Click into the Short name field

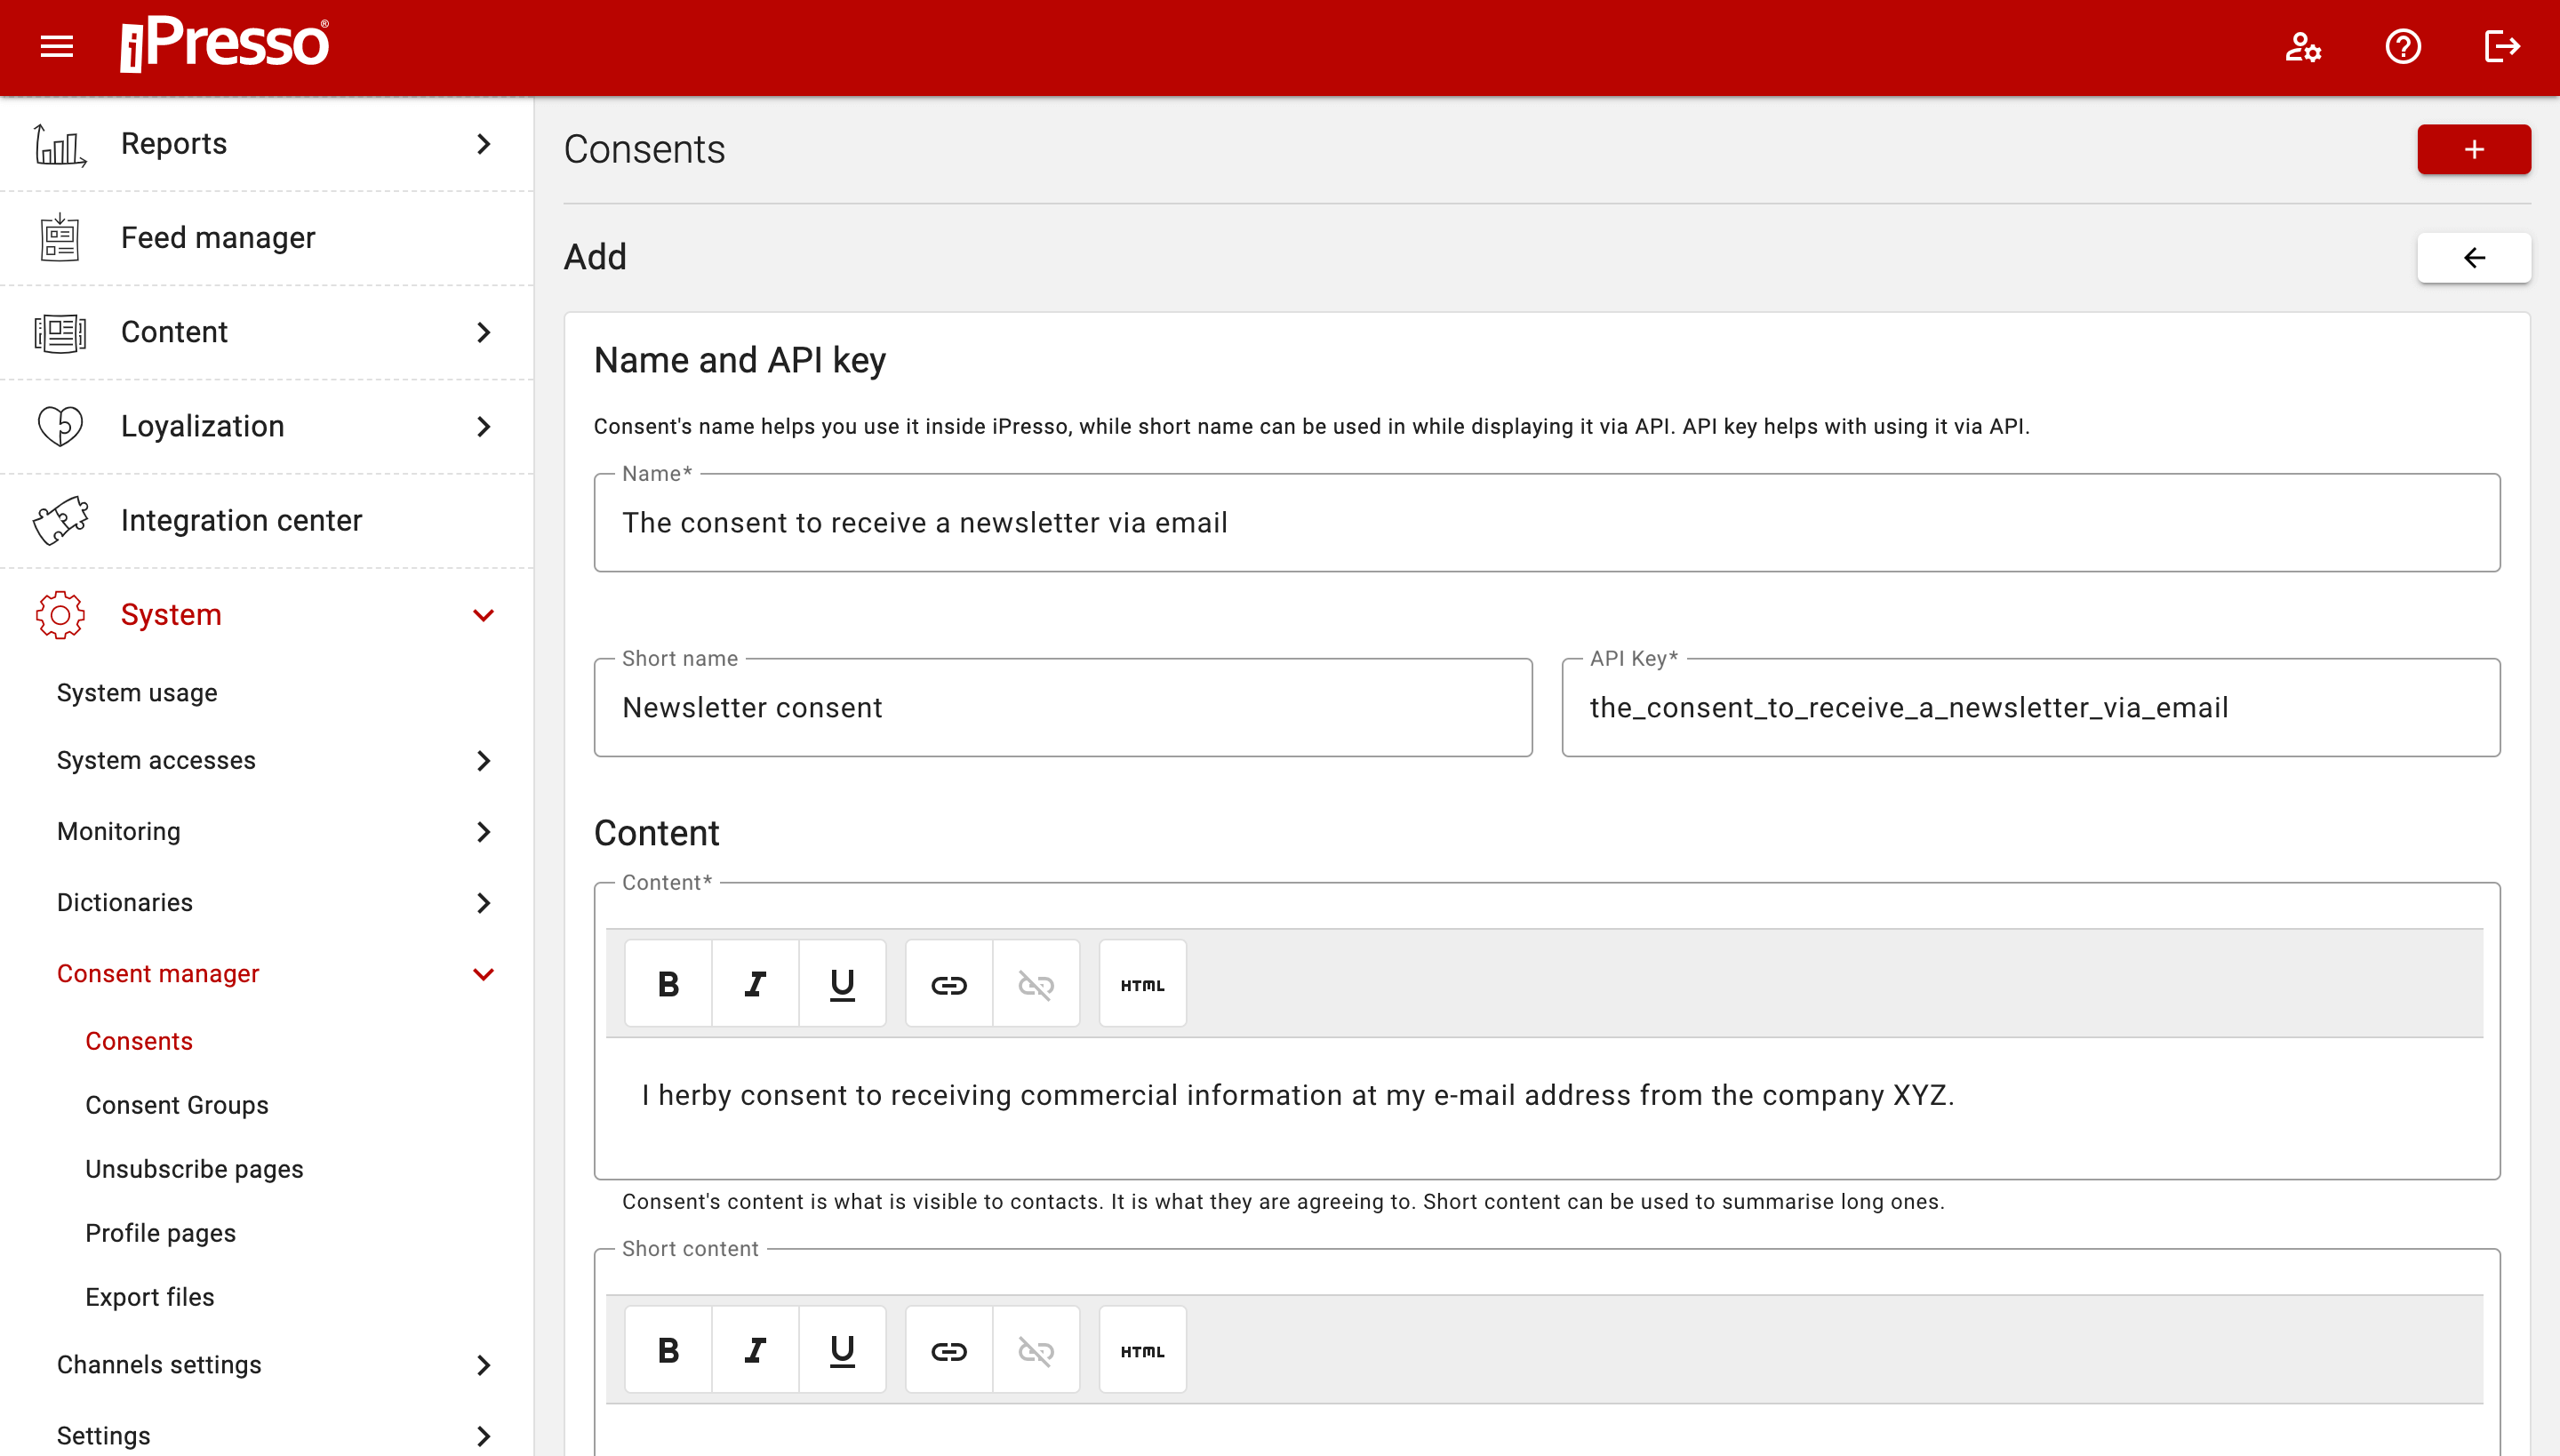[x=1062, y=708]
